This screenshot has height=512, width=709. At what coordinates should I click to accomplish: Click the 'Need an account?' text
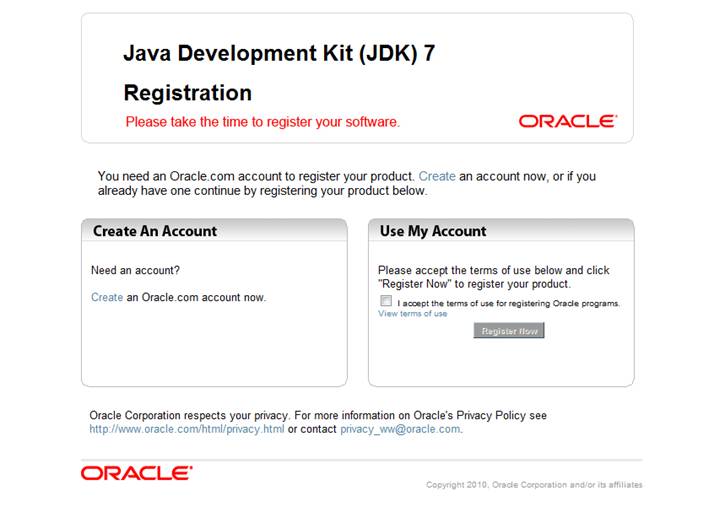(135, 270)
